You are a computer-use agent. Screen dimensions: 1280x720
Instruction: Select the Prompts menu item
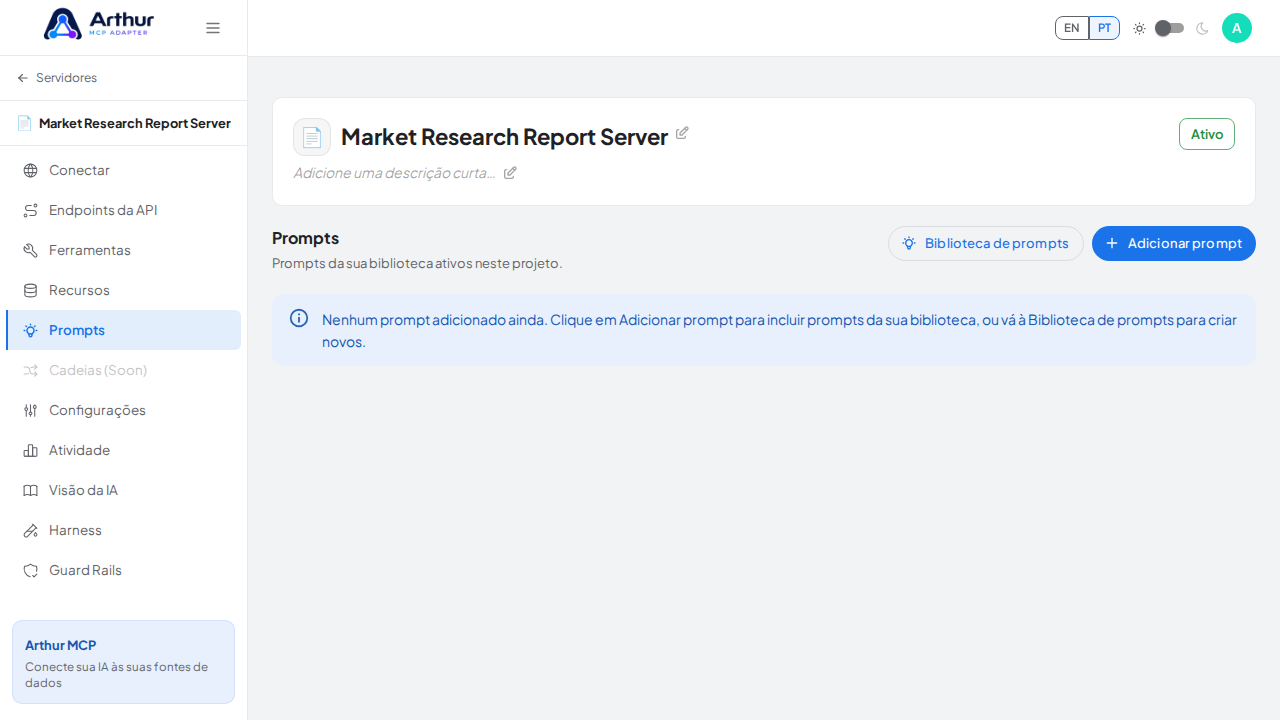point(123,330)
